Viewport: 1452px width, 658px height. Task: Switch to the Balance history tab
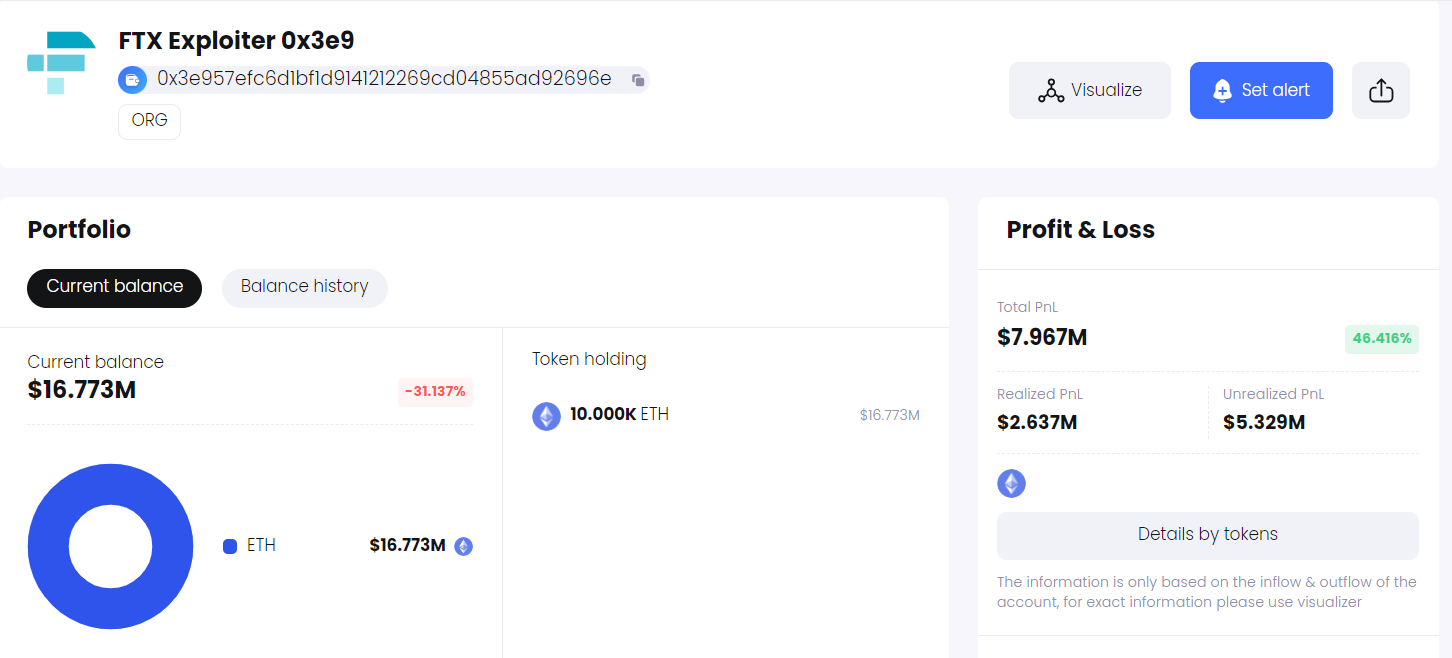pyautogui.click(x=305, y=288)
